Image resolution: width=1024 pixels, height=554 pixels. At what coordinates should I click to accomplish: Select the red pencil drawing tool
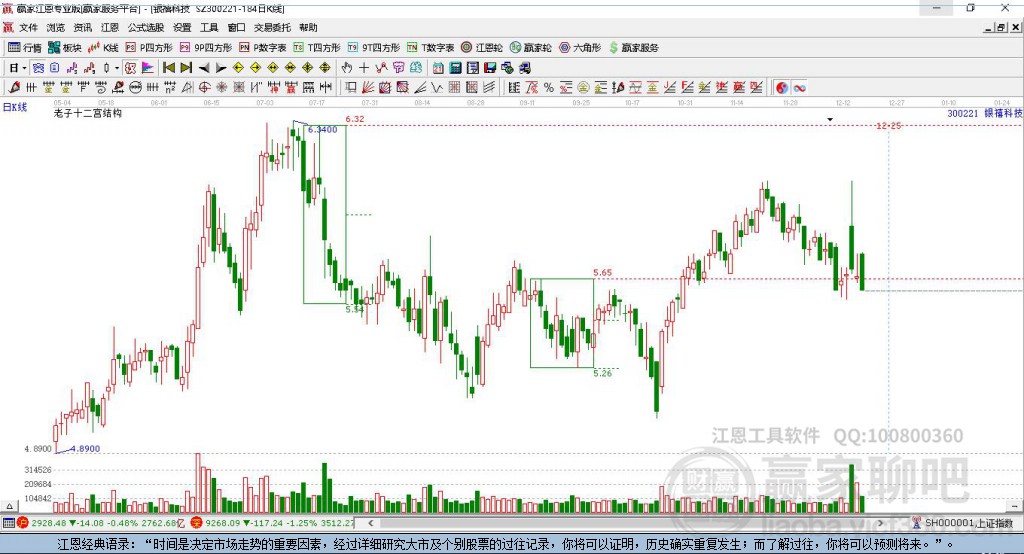tap(14, 88)
